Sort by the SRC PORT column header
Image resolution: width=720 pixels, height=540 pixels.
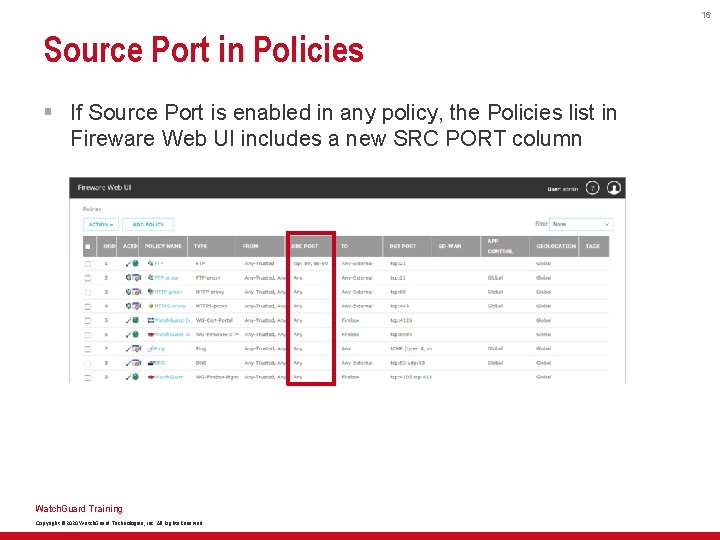311,246
